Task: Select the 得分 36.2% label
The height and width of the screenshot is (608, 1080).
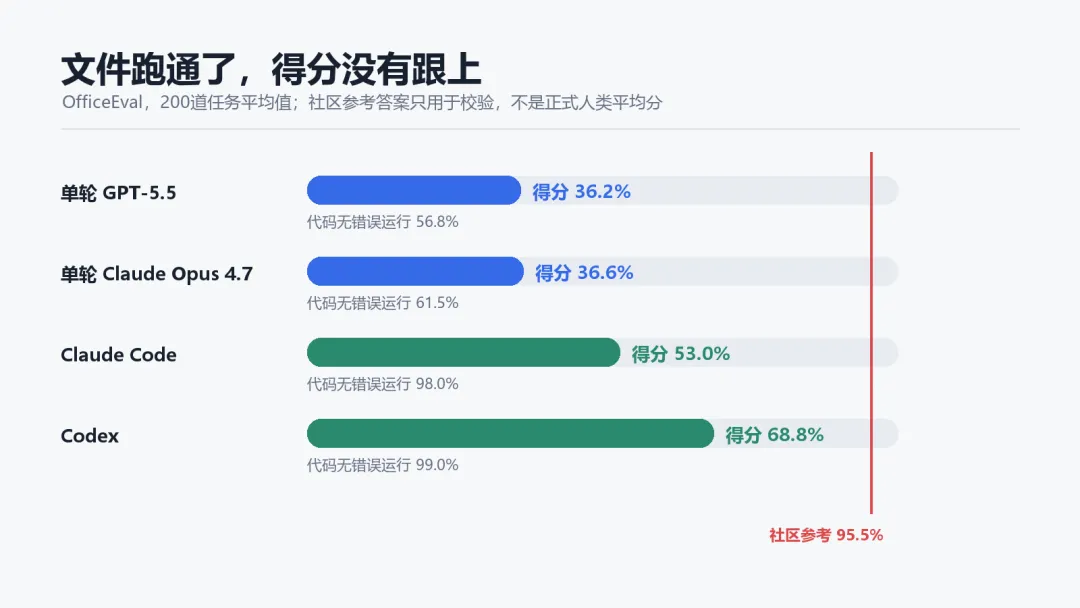Action: click(x=581, y=191)
